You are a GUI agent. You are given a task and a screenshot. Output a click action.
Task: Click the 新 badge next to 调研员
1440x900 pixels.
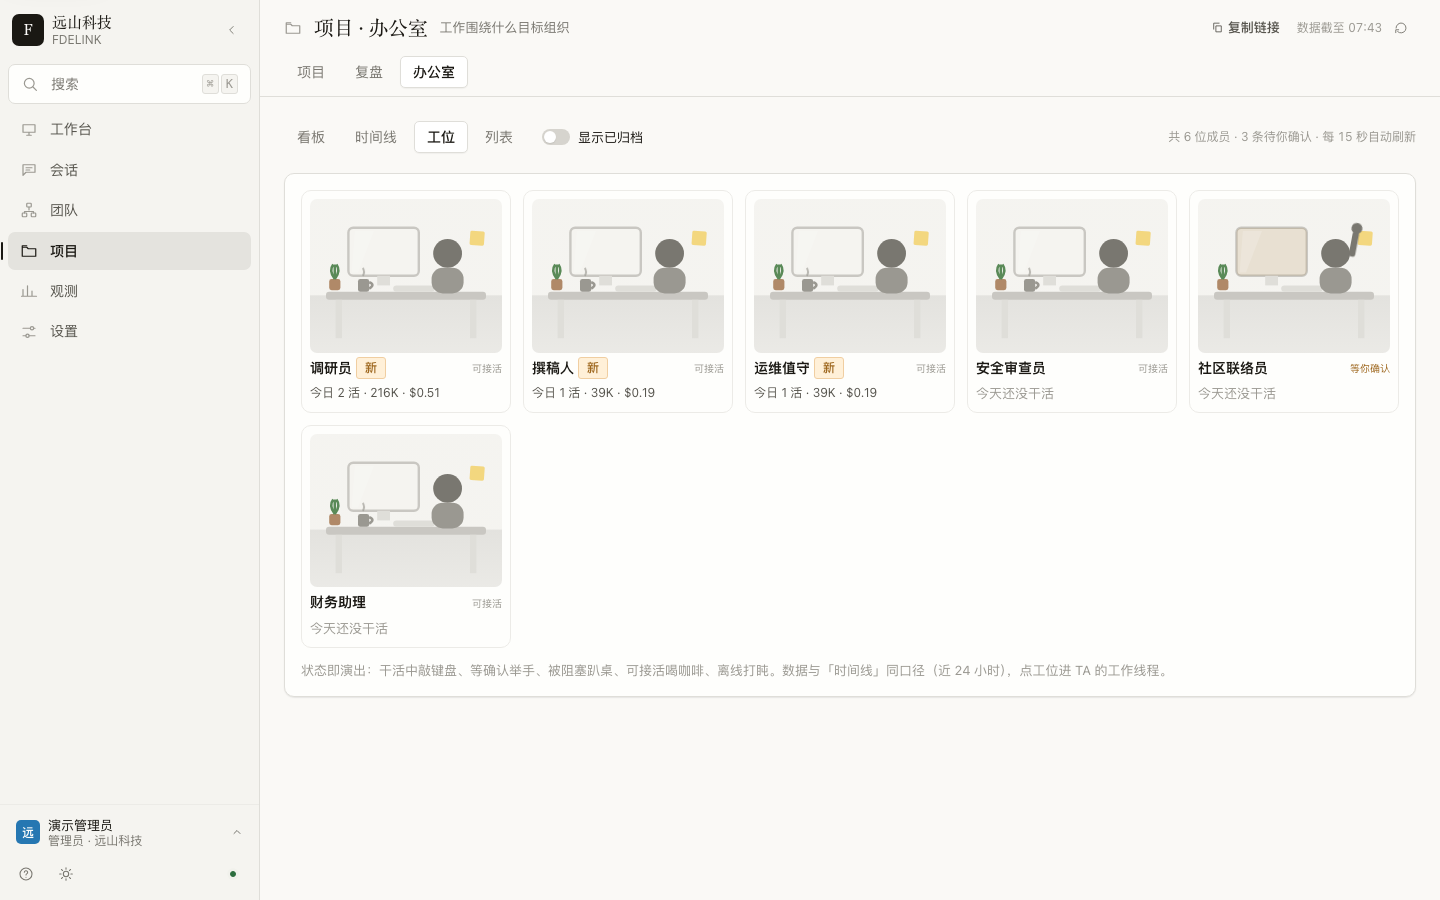371,368
